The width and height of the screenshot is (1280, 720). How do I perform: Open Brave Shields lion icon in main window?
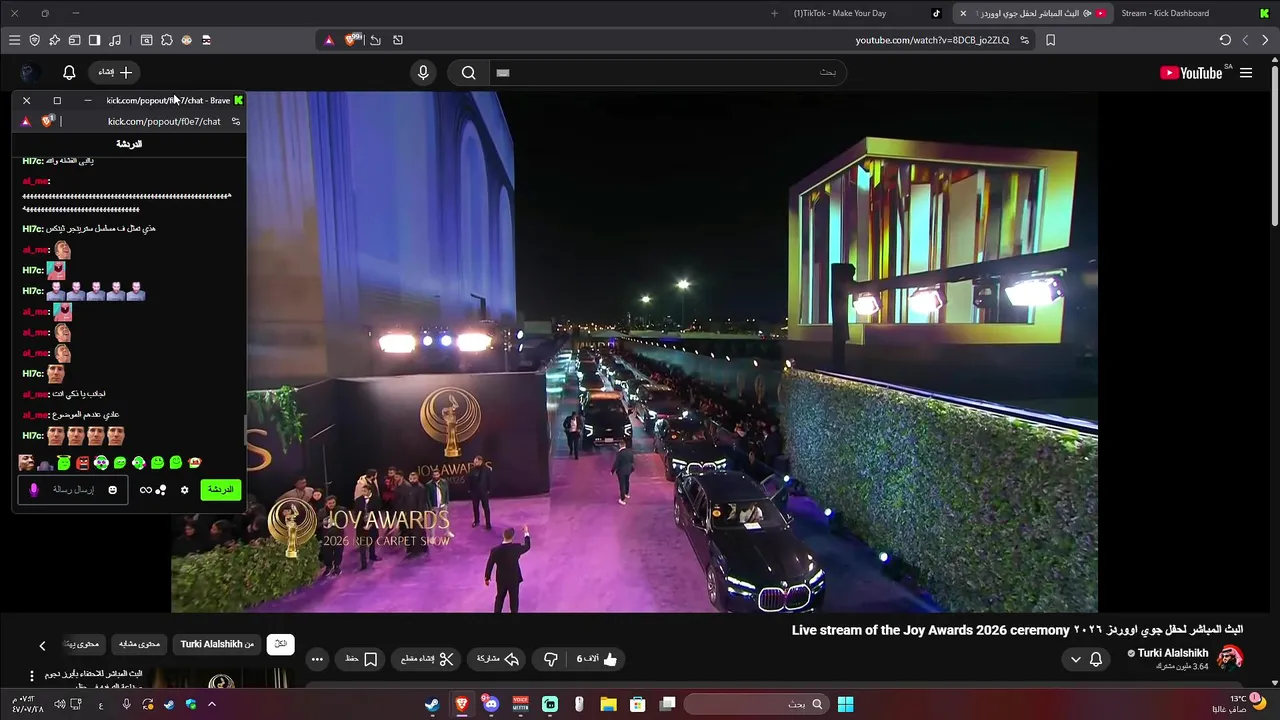(351, 40)
